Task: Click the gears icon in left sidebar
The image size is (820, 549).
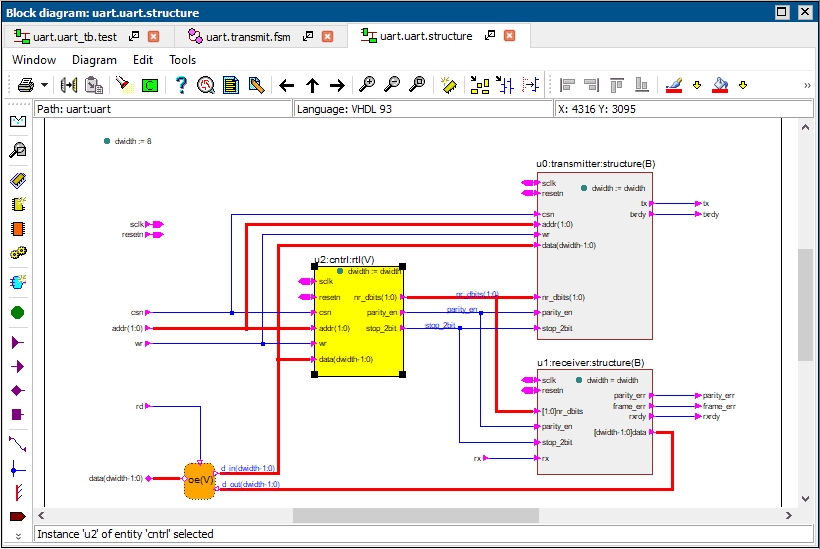Action: pyautogui.click(x=17, y=254)
